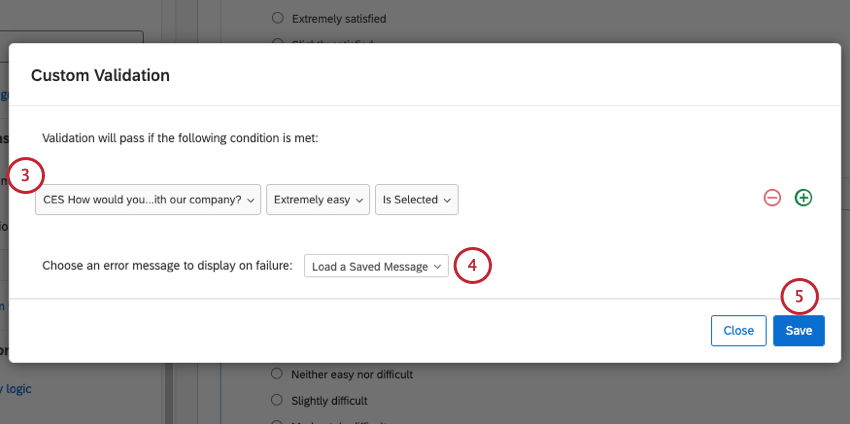The width and height of the screenshot is (850, 424).
Task: Click the Validation will pass condition text
Action: click(x=180, y=138)
